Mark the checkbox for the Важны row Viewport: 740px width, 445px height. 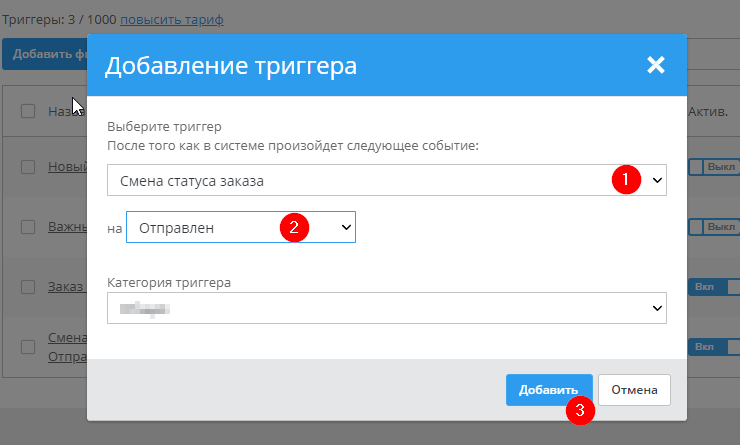pos(28,227)
